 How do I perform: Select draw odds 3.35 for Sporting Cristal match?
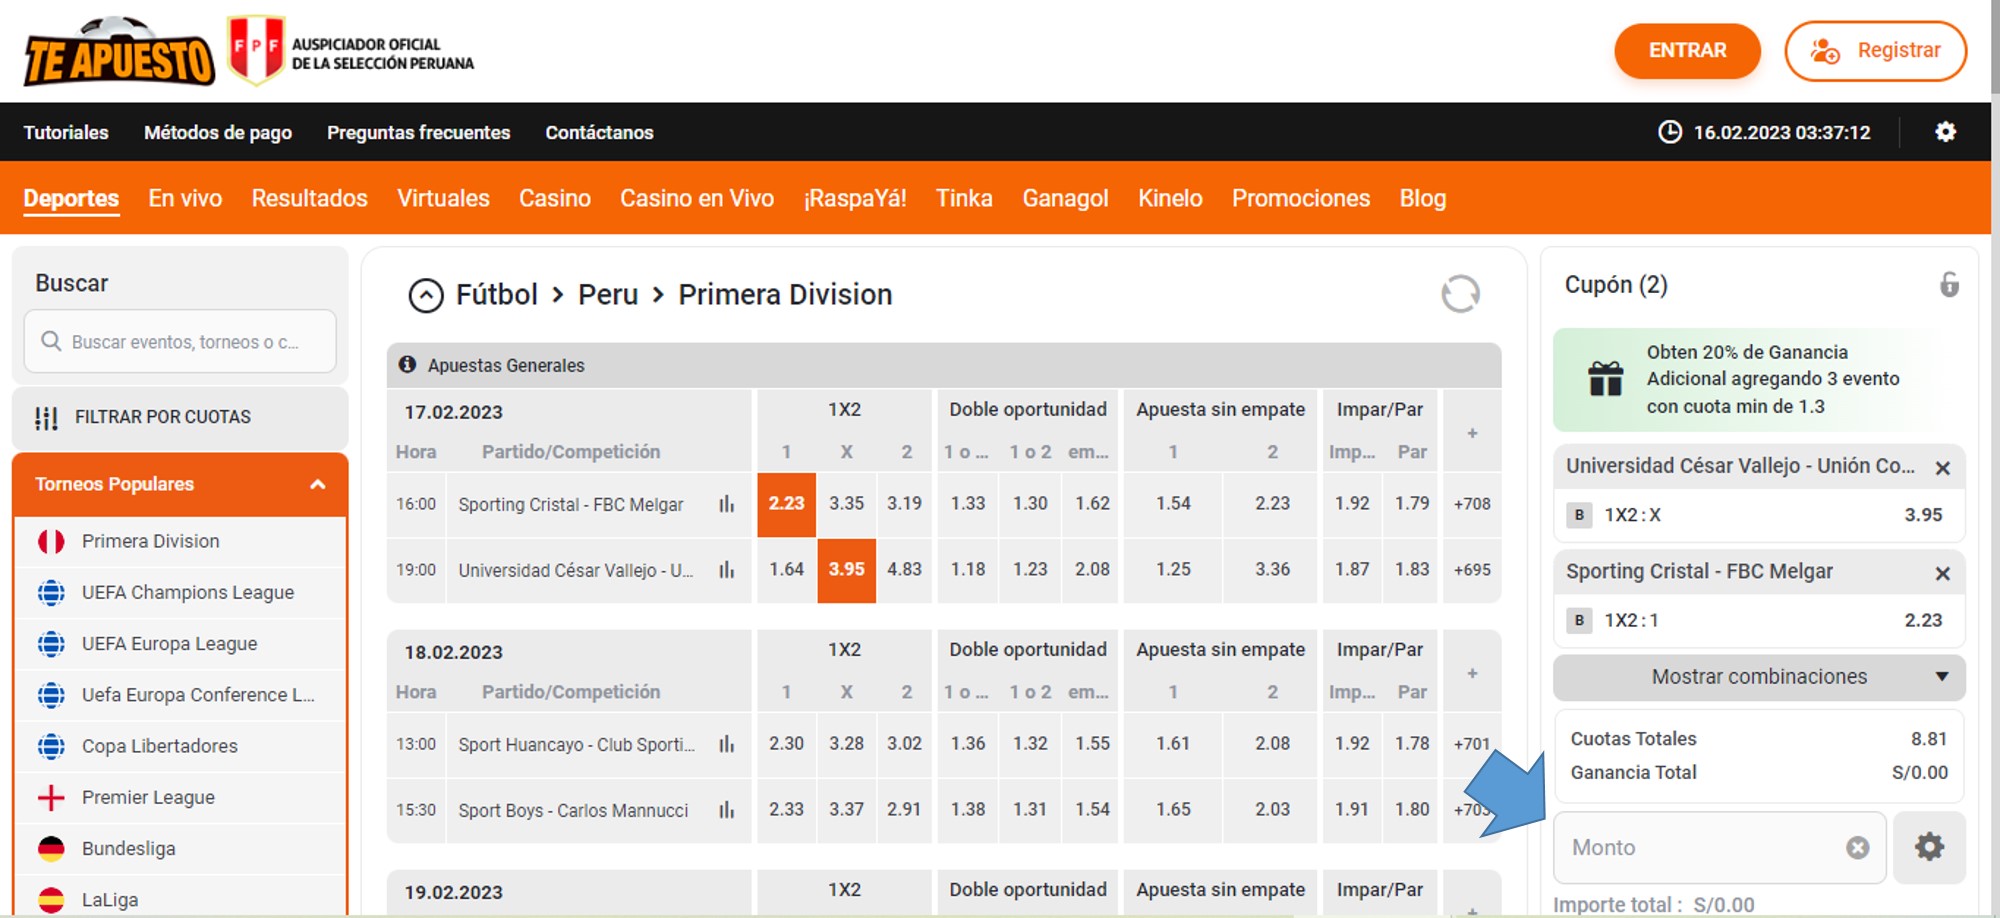[847, 504]
